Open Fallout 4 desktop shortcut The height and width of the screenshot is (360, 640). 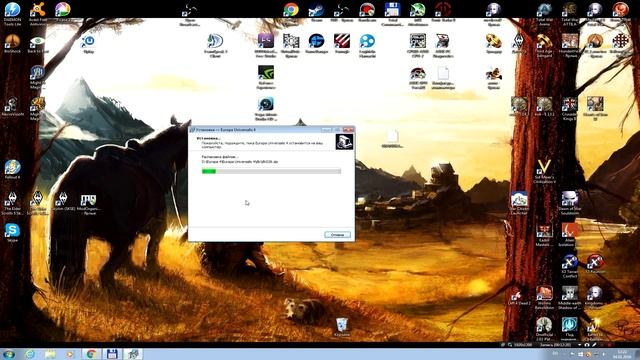click(x=12, y=169)
